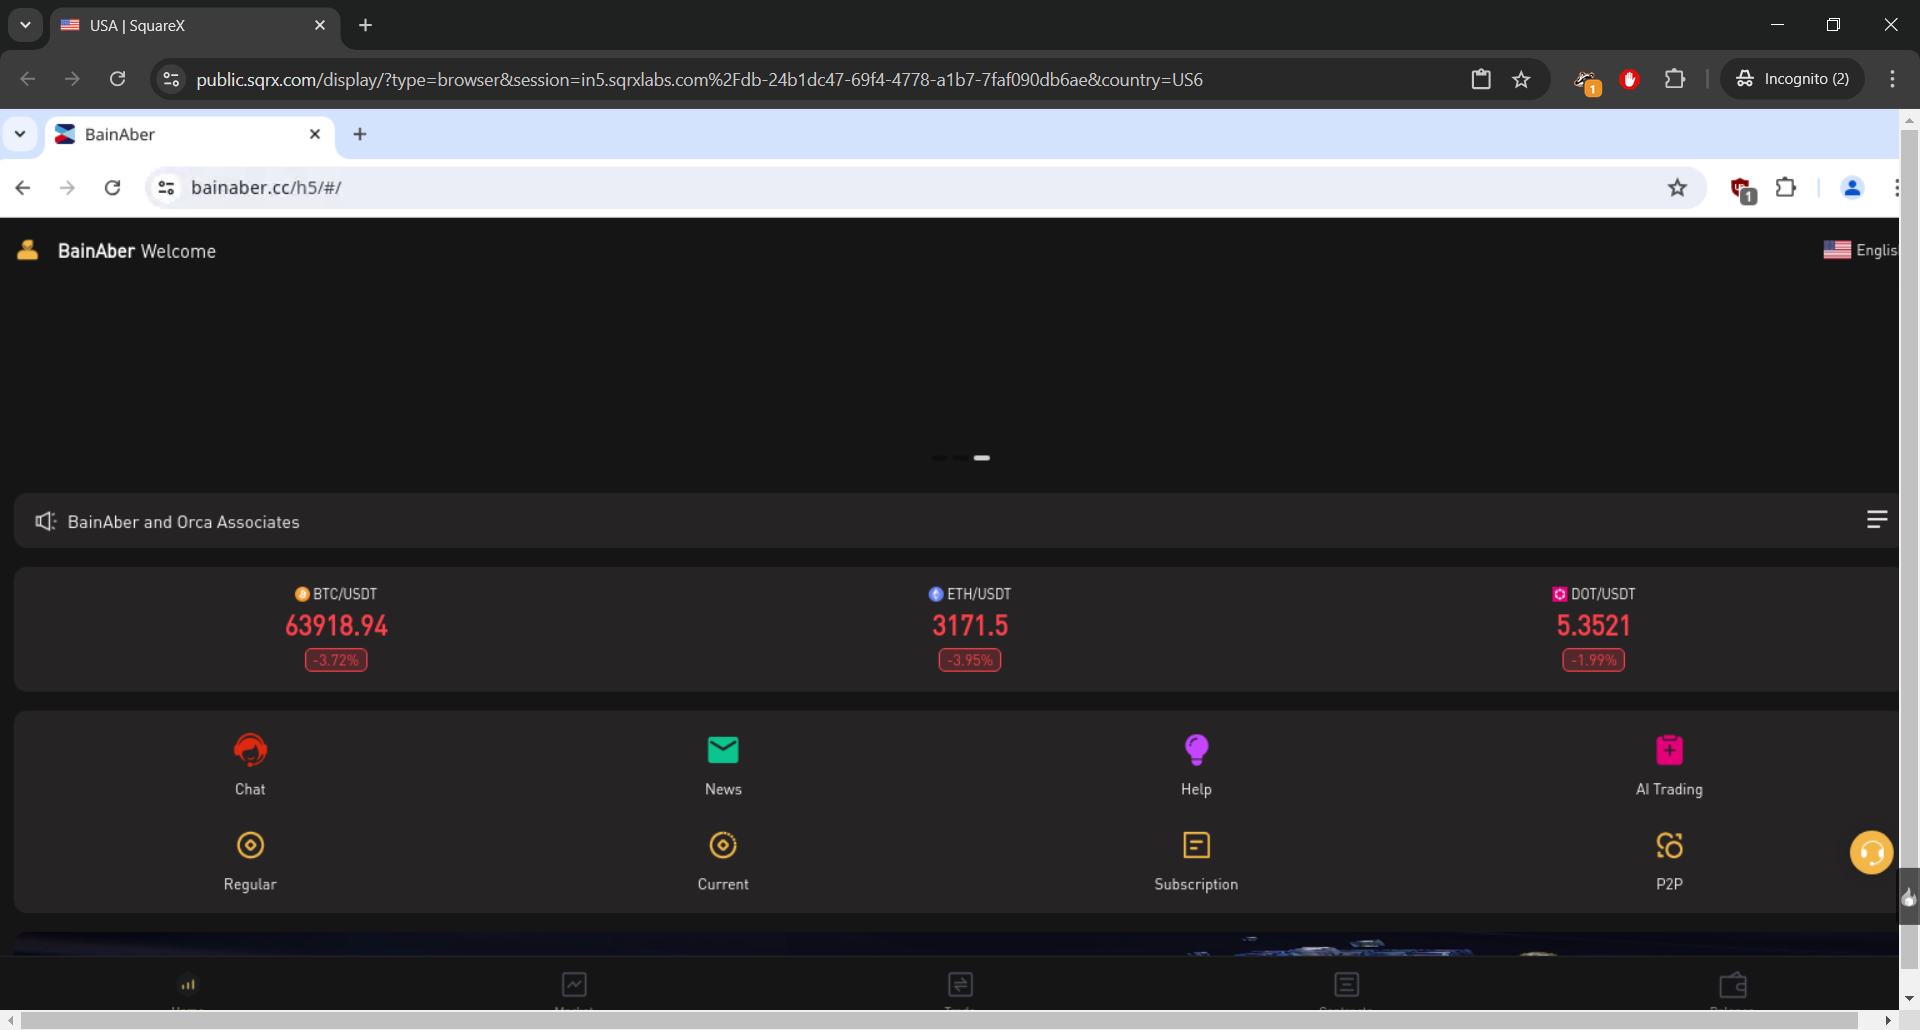Viewport: 1920px width, 1030px height.
Task: Click the floating customer service headset button
Action: (1871, 853)
